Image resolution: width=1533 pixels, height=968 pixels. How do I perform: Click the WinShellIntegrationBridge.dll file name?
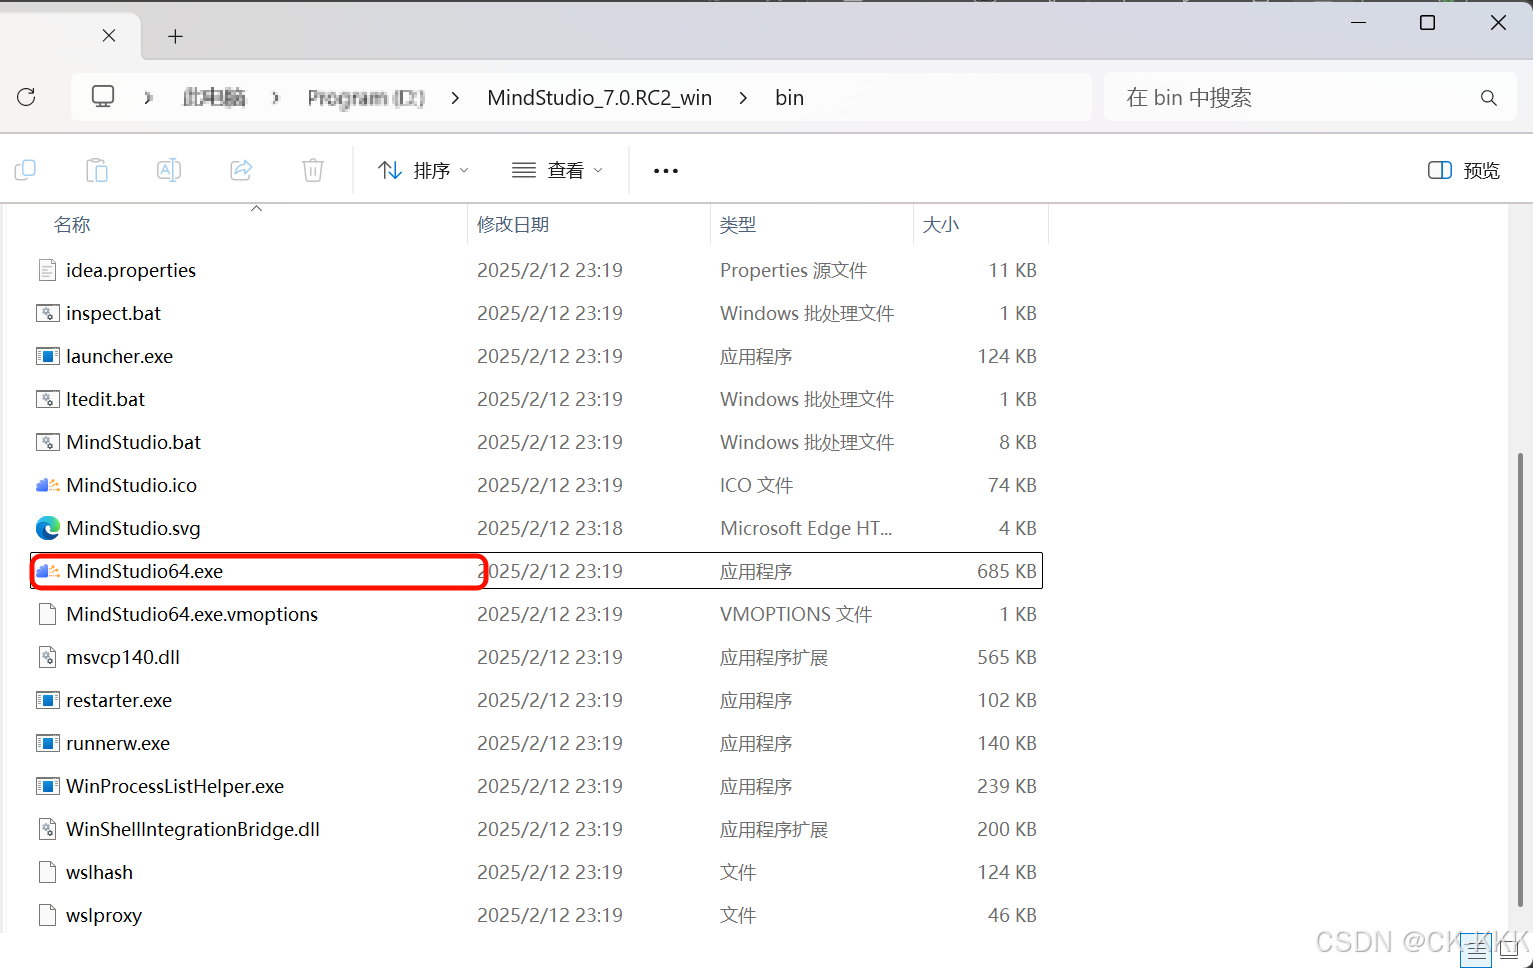pyautogui.click(x=193, y=829)
